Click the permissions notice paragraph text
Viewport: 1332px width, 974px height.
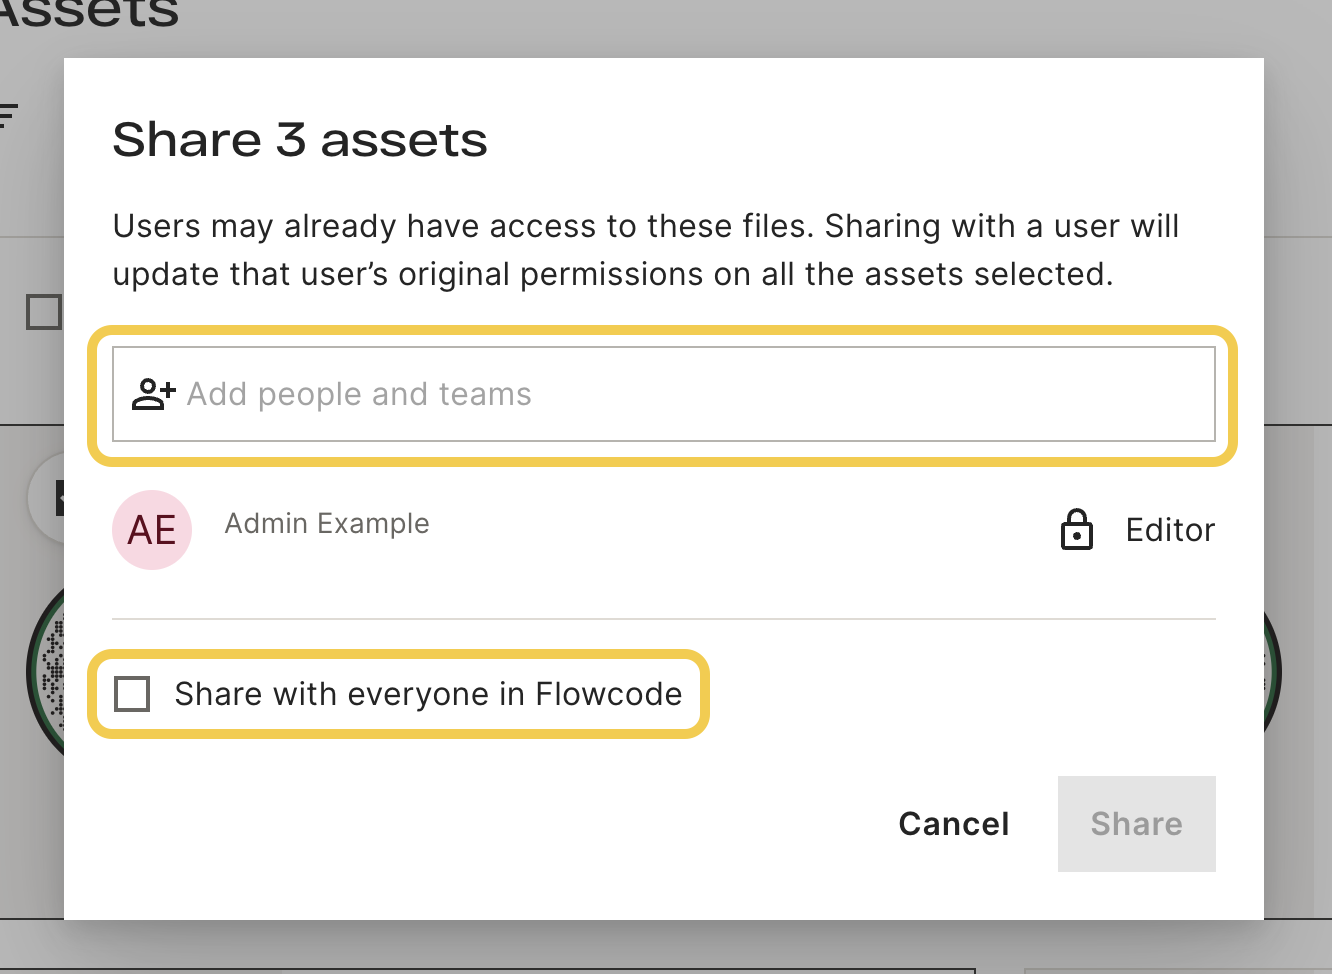click(x=646, y=250)
